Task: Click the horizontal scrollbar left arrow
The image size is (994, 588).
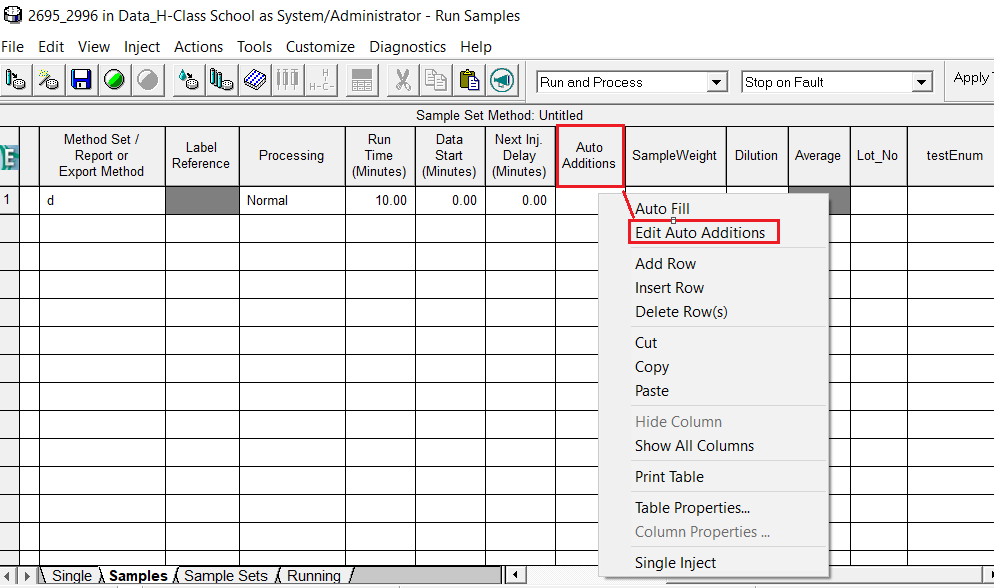Action: click(516, 575)
